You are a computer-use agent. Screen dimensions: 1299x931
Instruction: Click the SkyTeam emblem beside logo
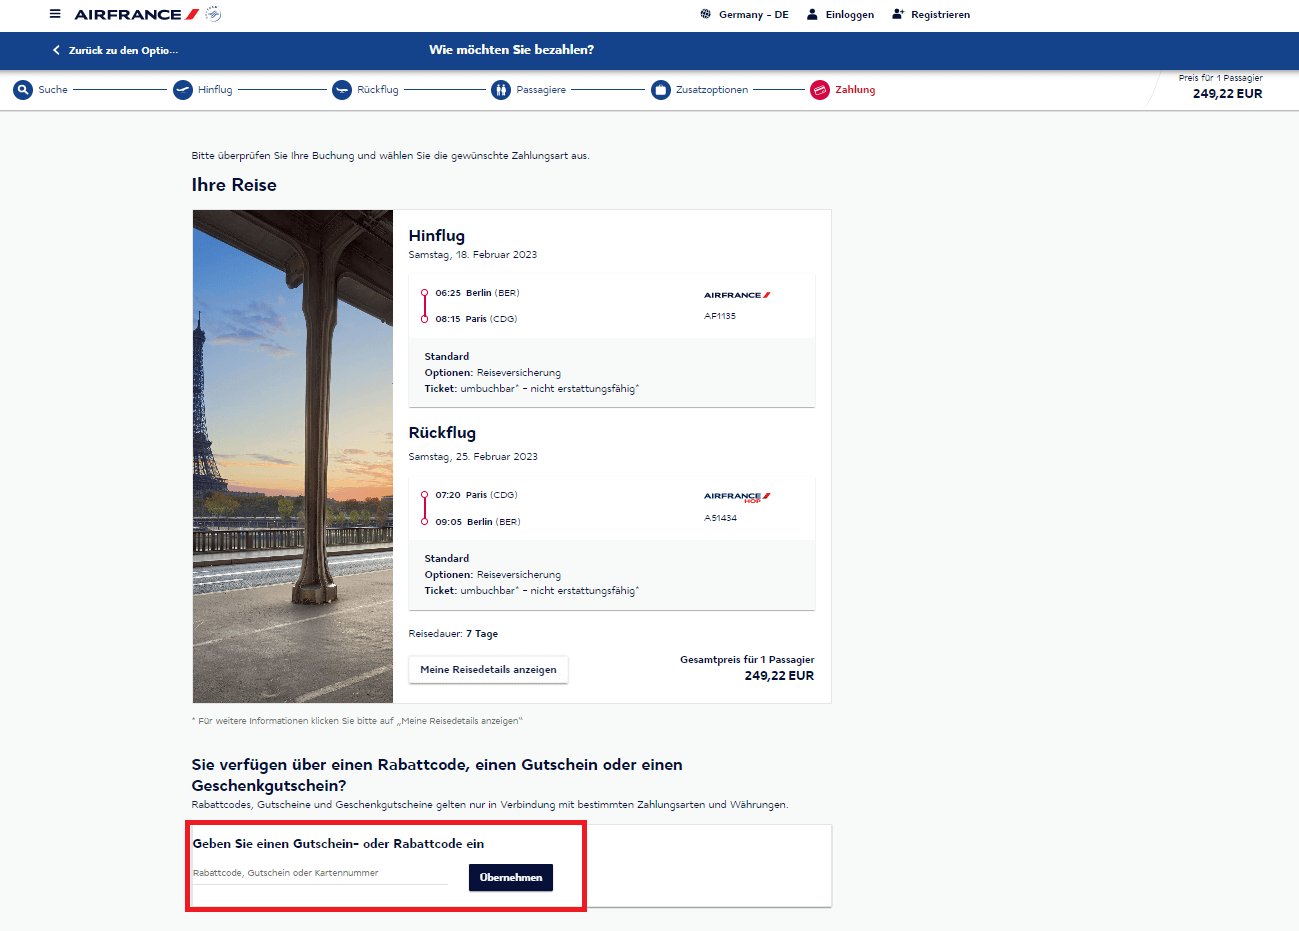(x=213, y=14)
